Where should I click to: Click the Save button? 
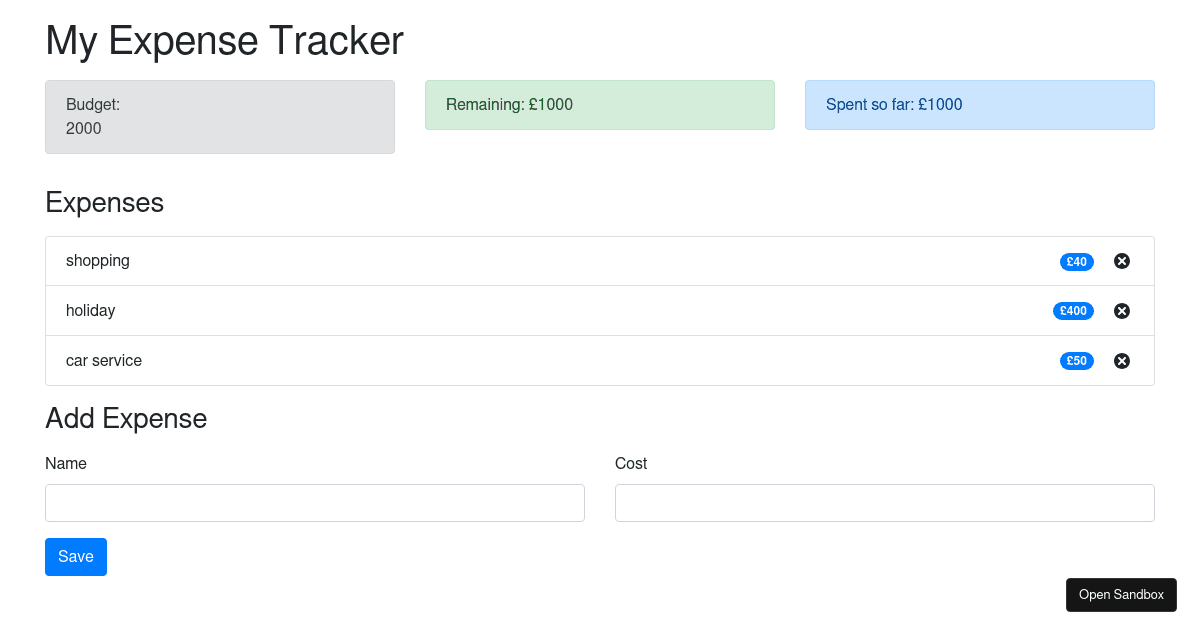[x=75, y=557]
